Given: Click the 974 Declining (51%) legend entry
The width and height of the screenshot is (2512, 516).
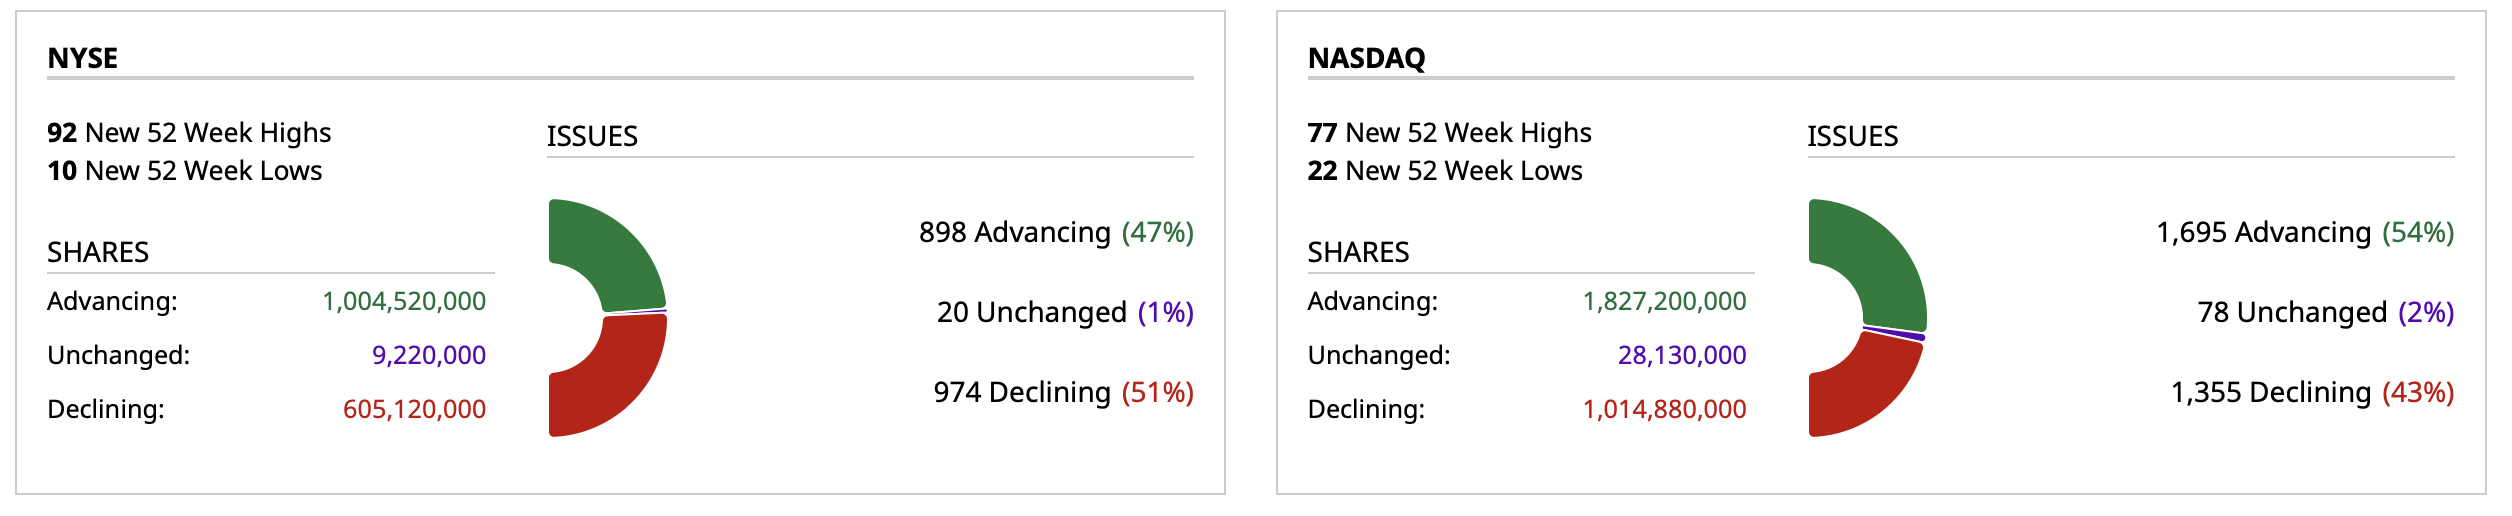Looking at the screenshot, I should [1063, 392].
